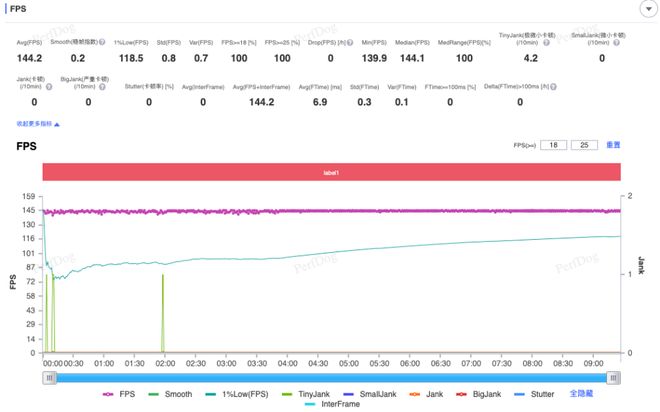Click 重置 reset link beside FPS thresholds

[x=613, y=145]
